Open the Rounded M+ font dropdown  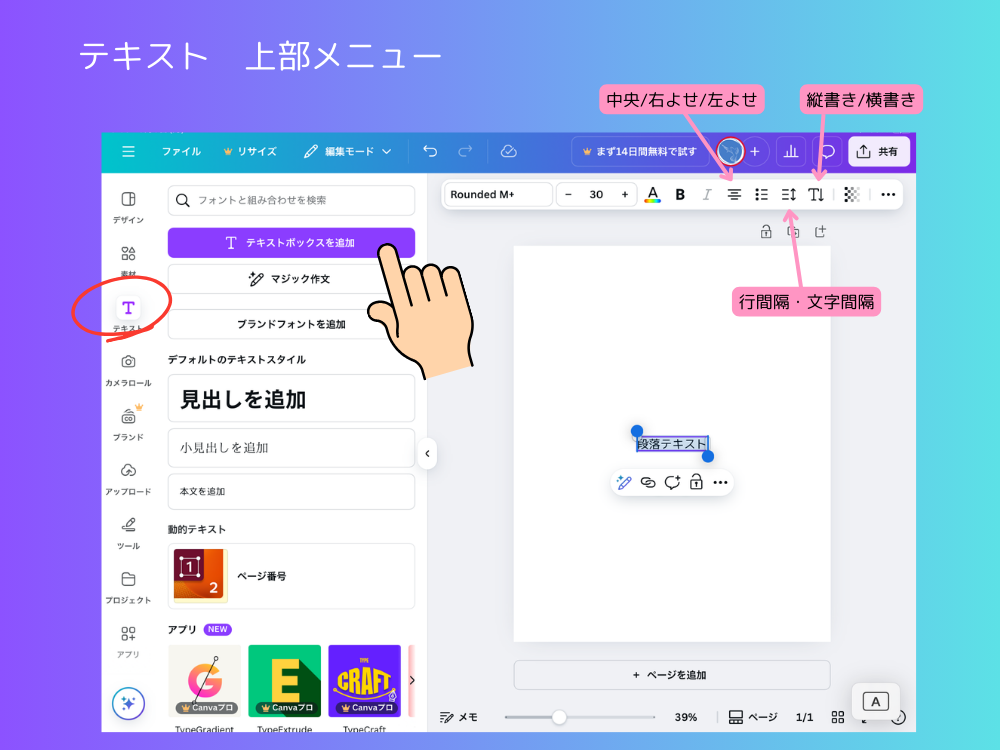pos(497,194)
